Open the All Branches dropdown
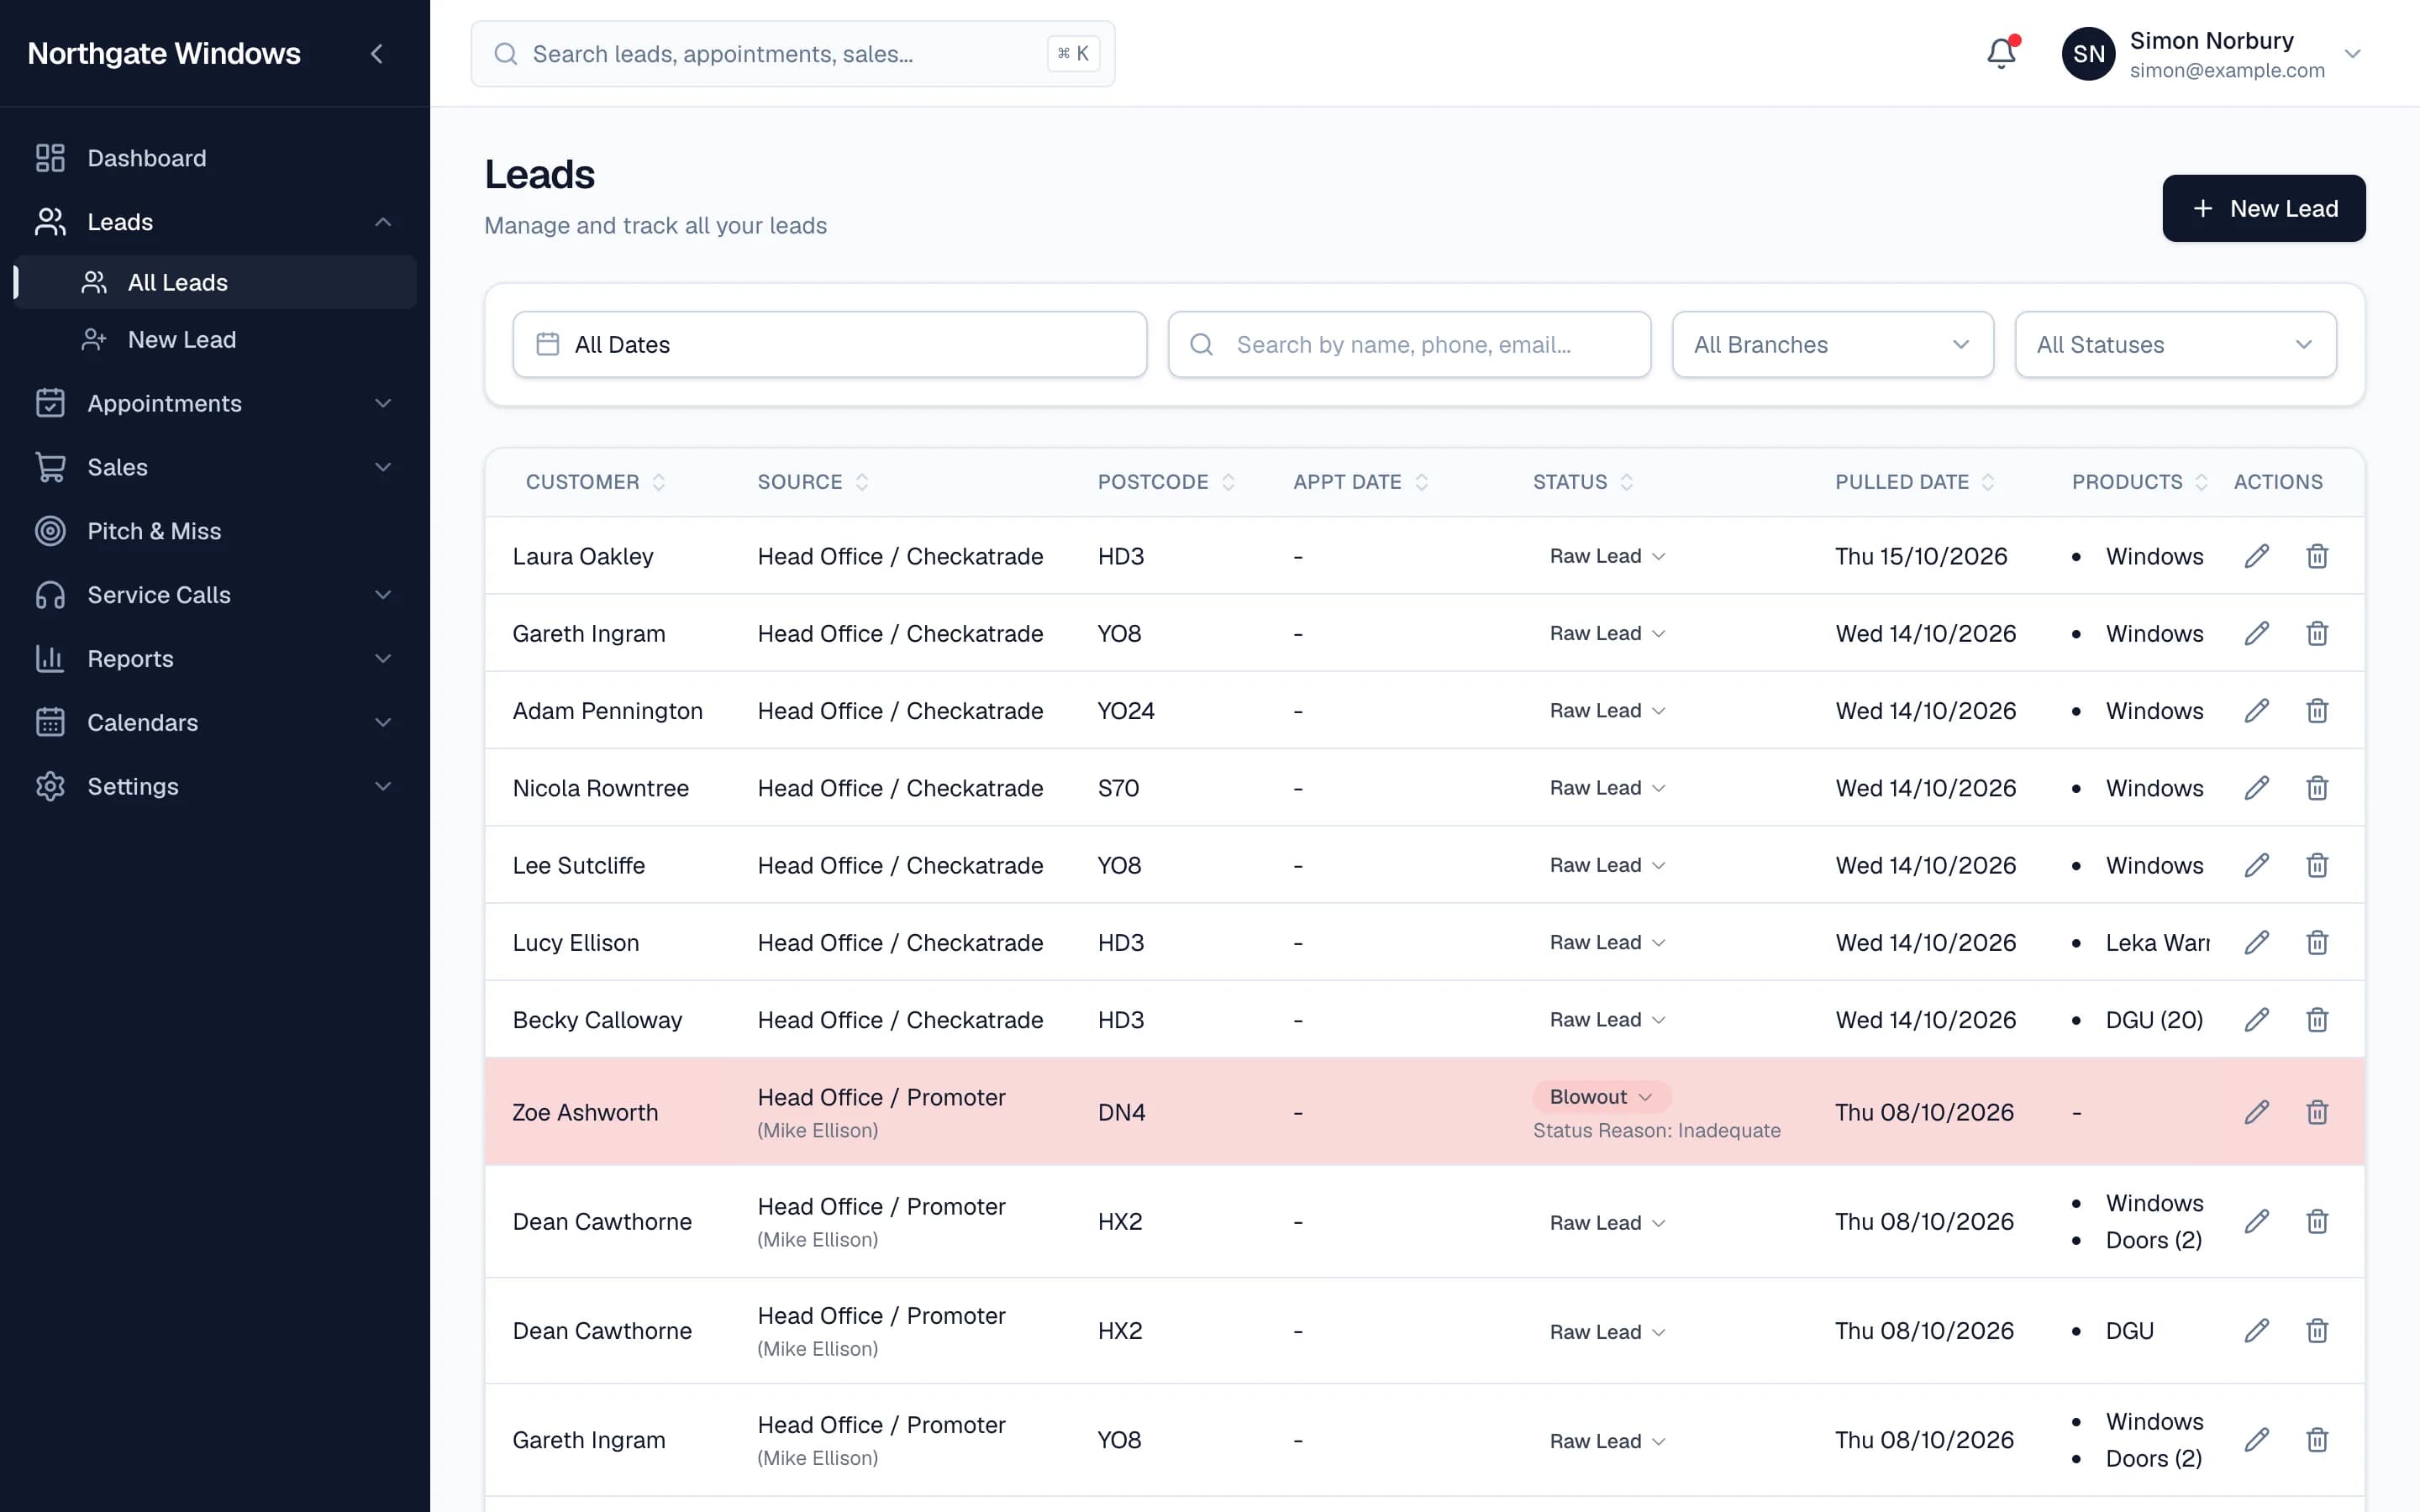 coord(1832,345)
